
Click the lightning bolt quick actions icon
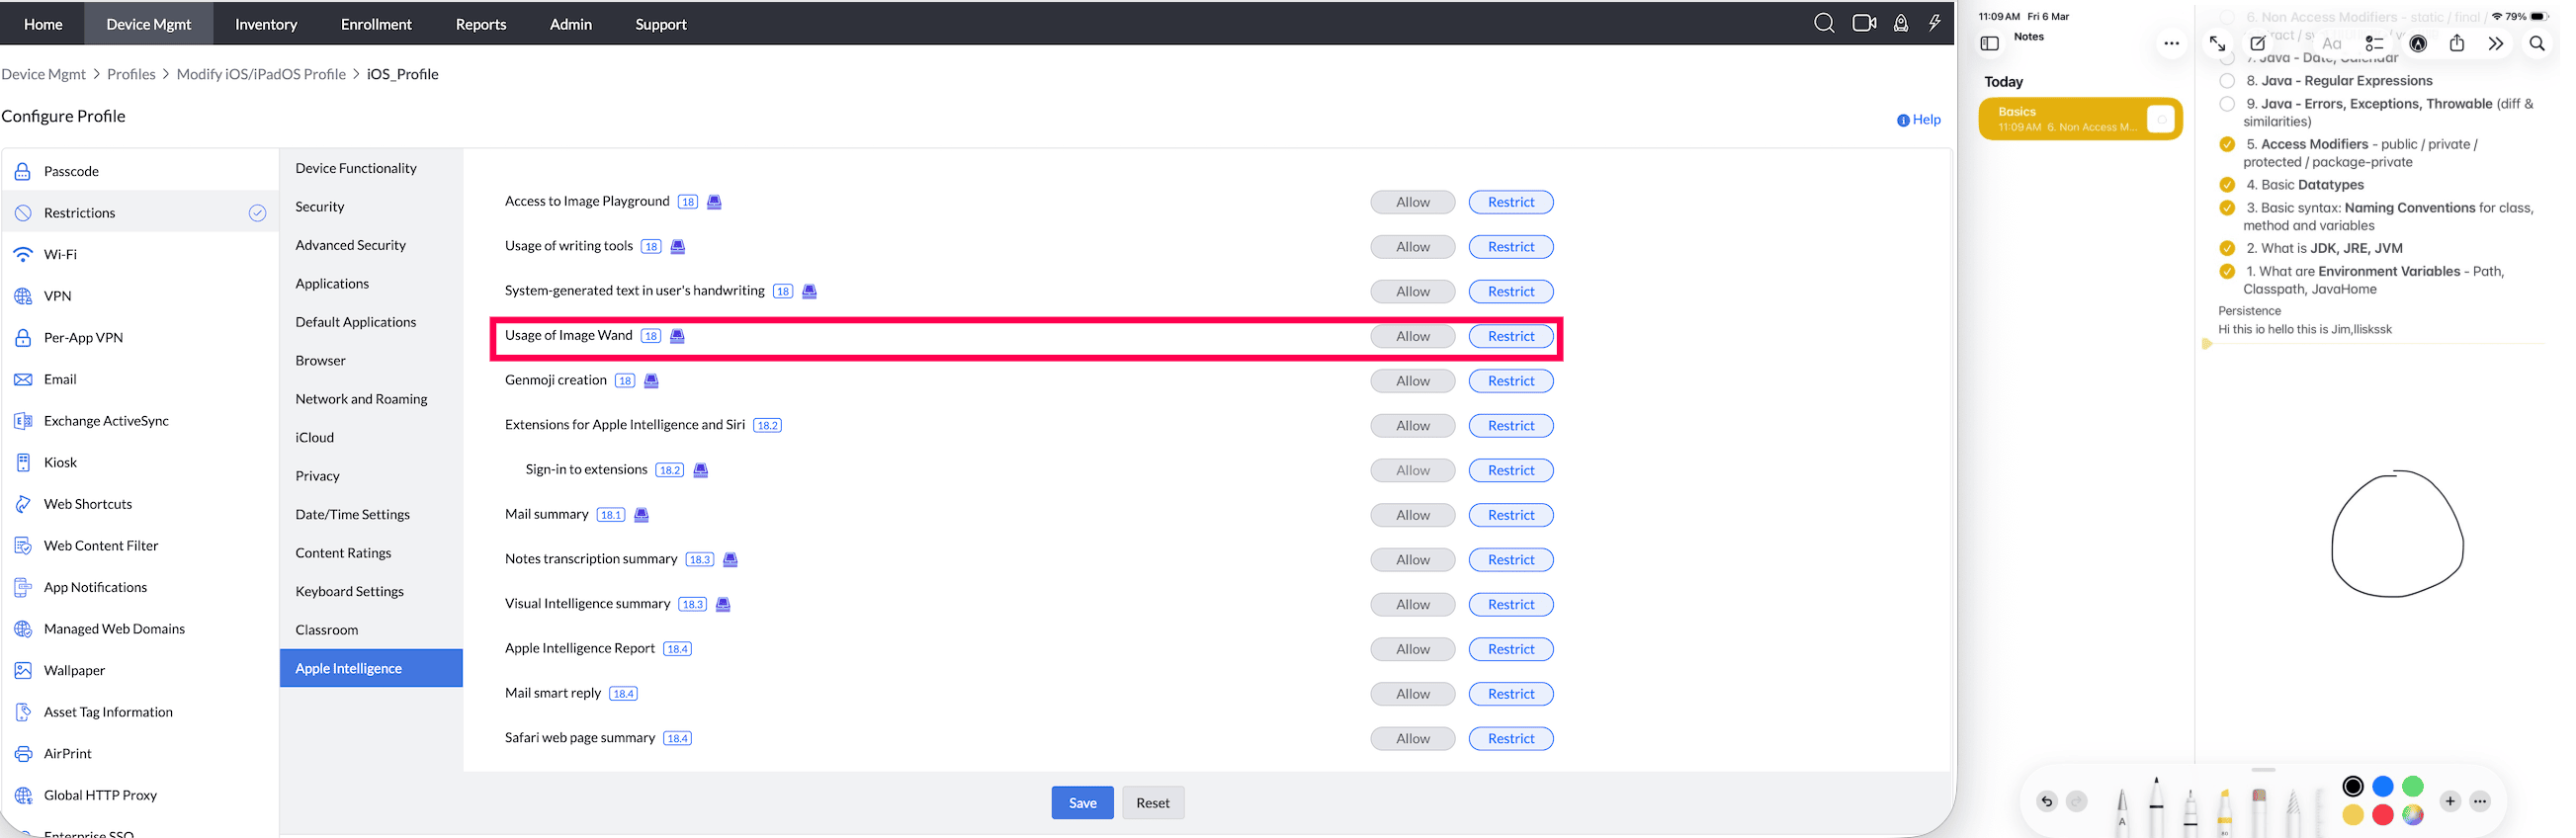click(x=1935, y=23)
